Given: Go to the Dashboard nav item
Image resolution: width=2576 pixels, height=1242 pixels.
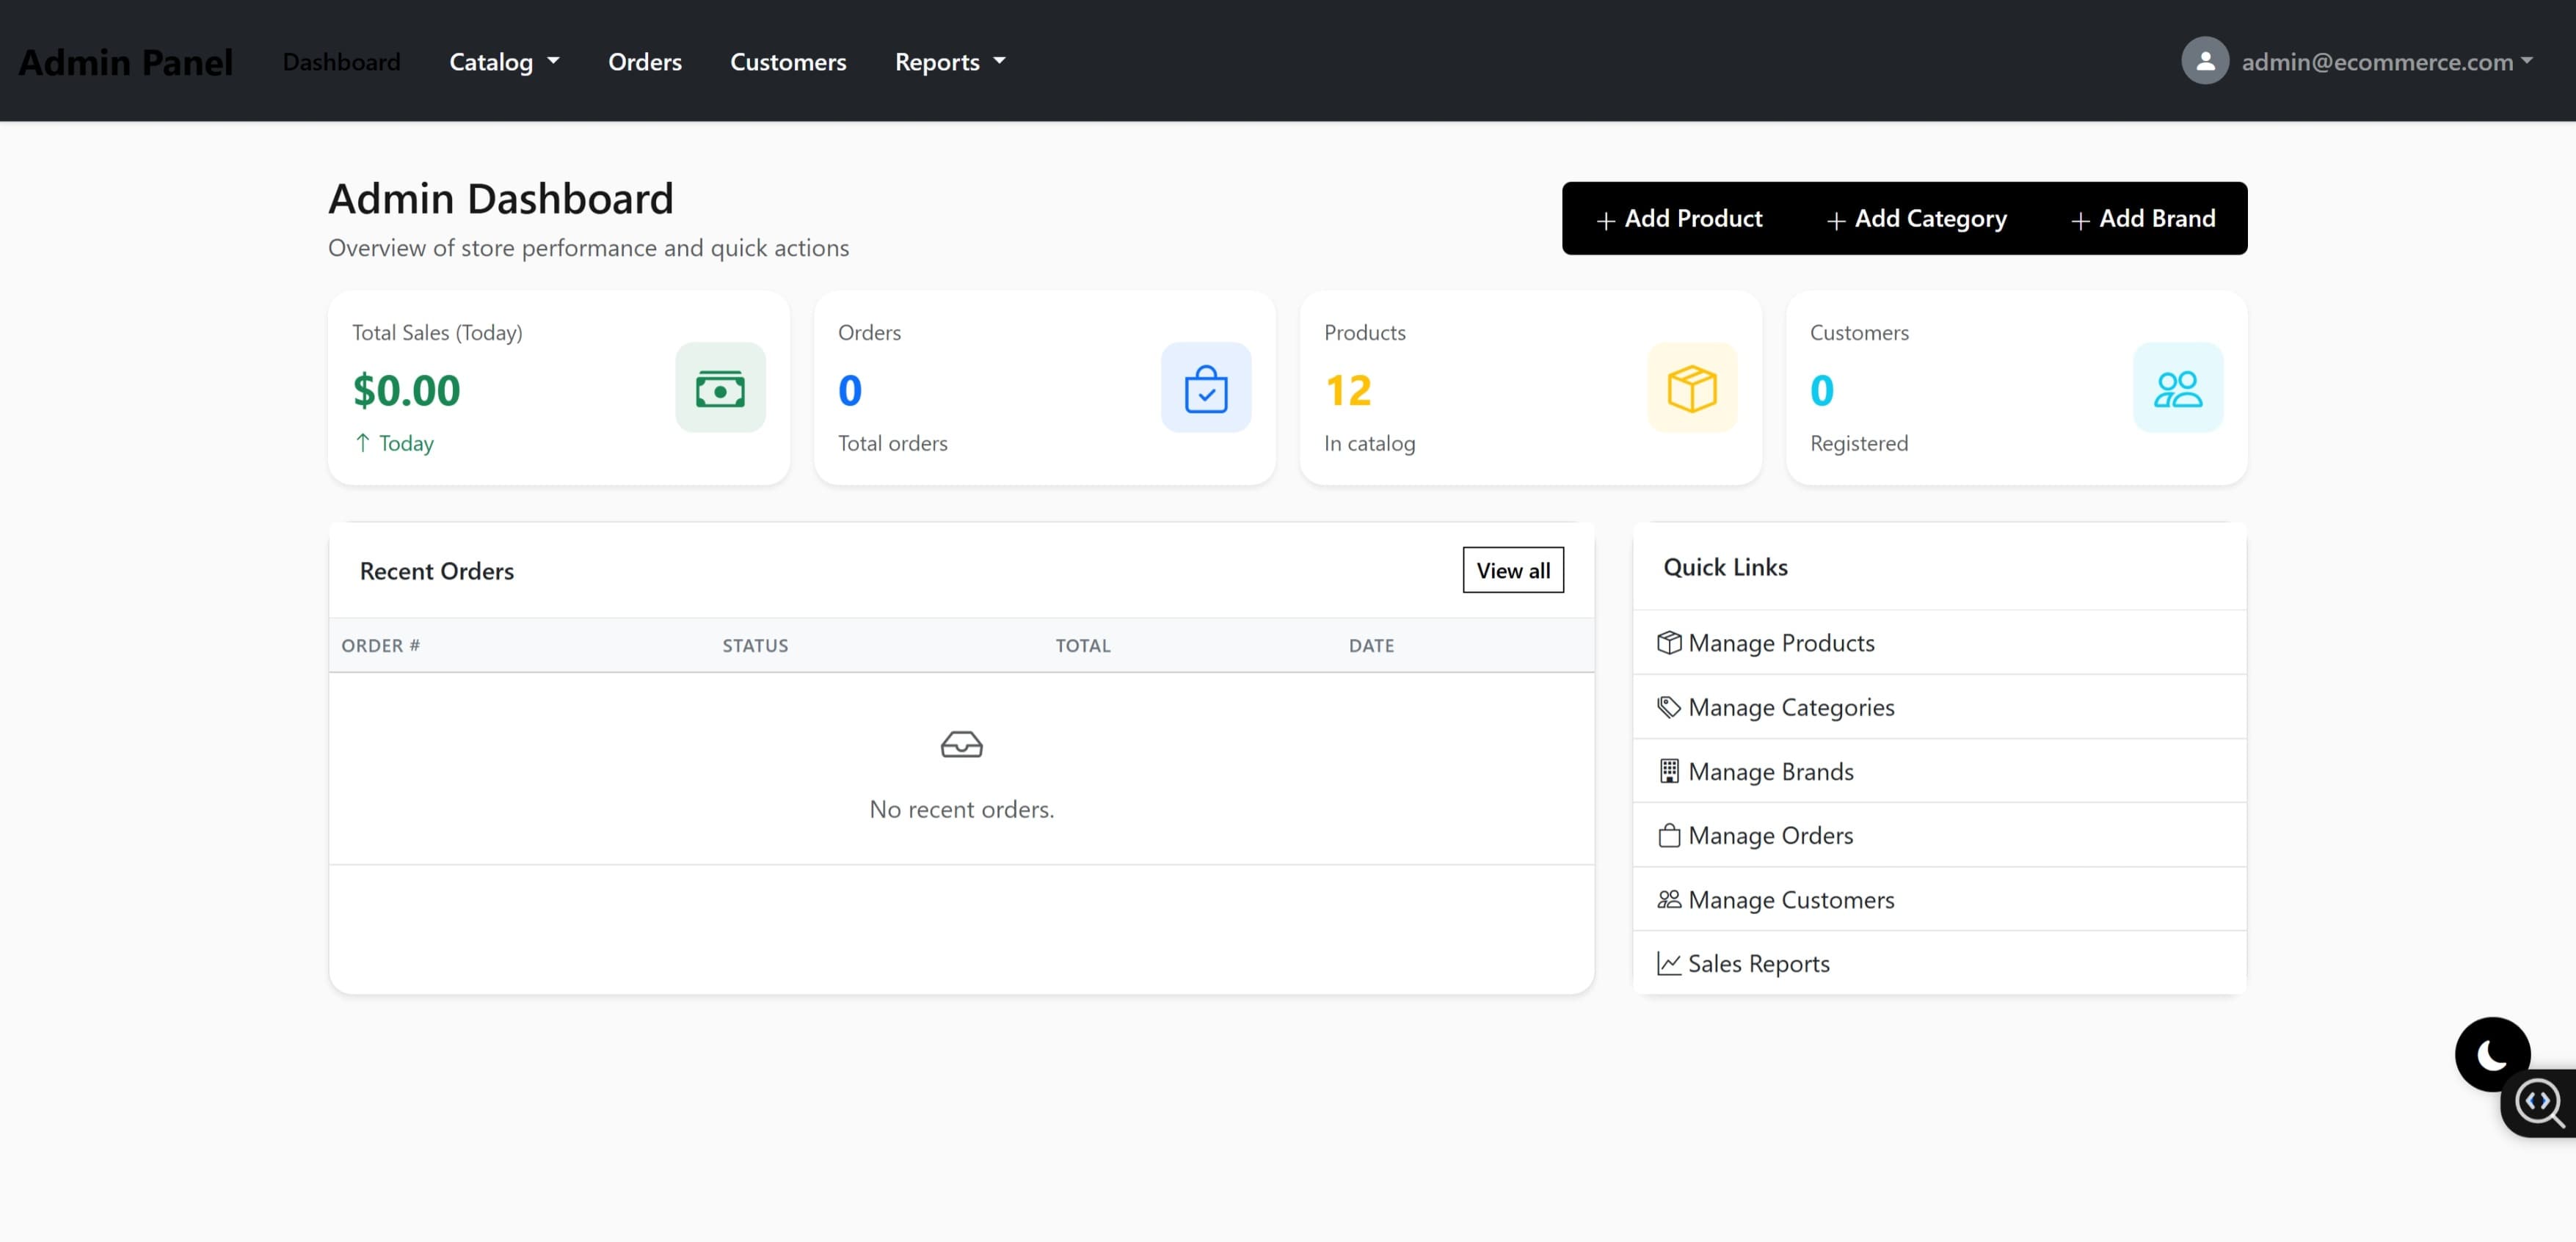Looking at the screenshot, I should [341, 61].
